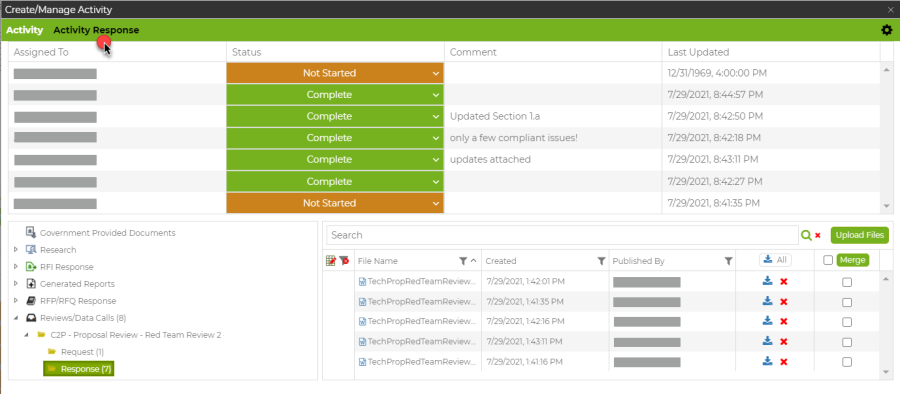
Task: Expand the RFP/RFQ Response tree node
Action: [x=16, y=300]
